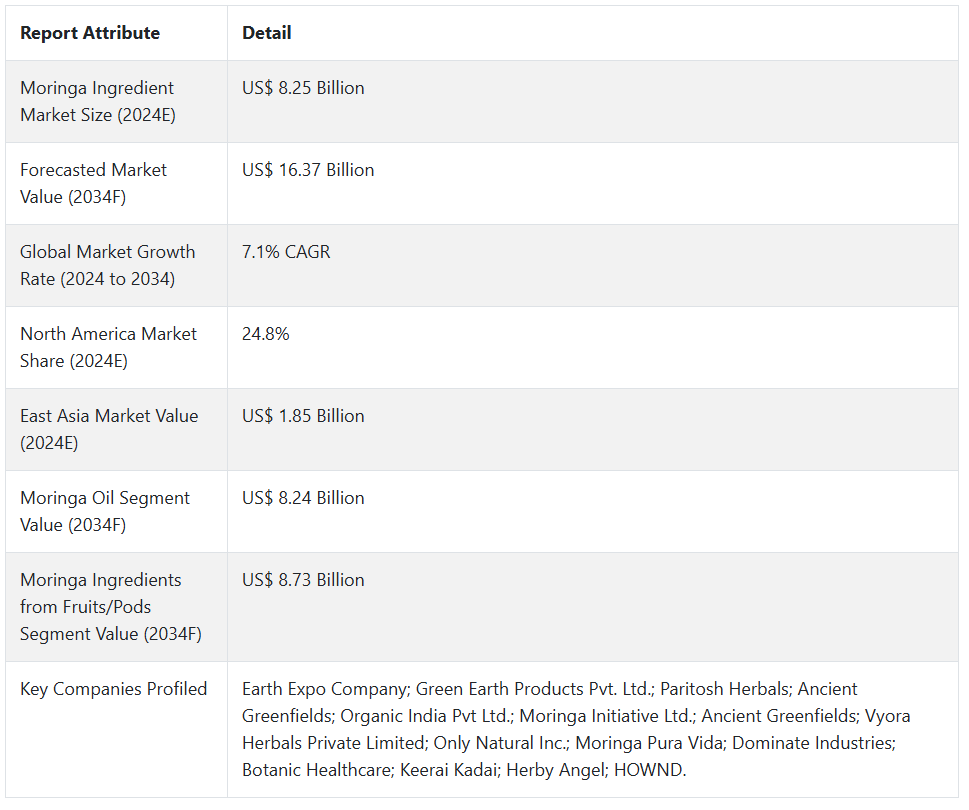The image size is (969, 810).
Task: Click the "Report Attribute" column header
Action: point(90,33)
